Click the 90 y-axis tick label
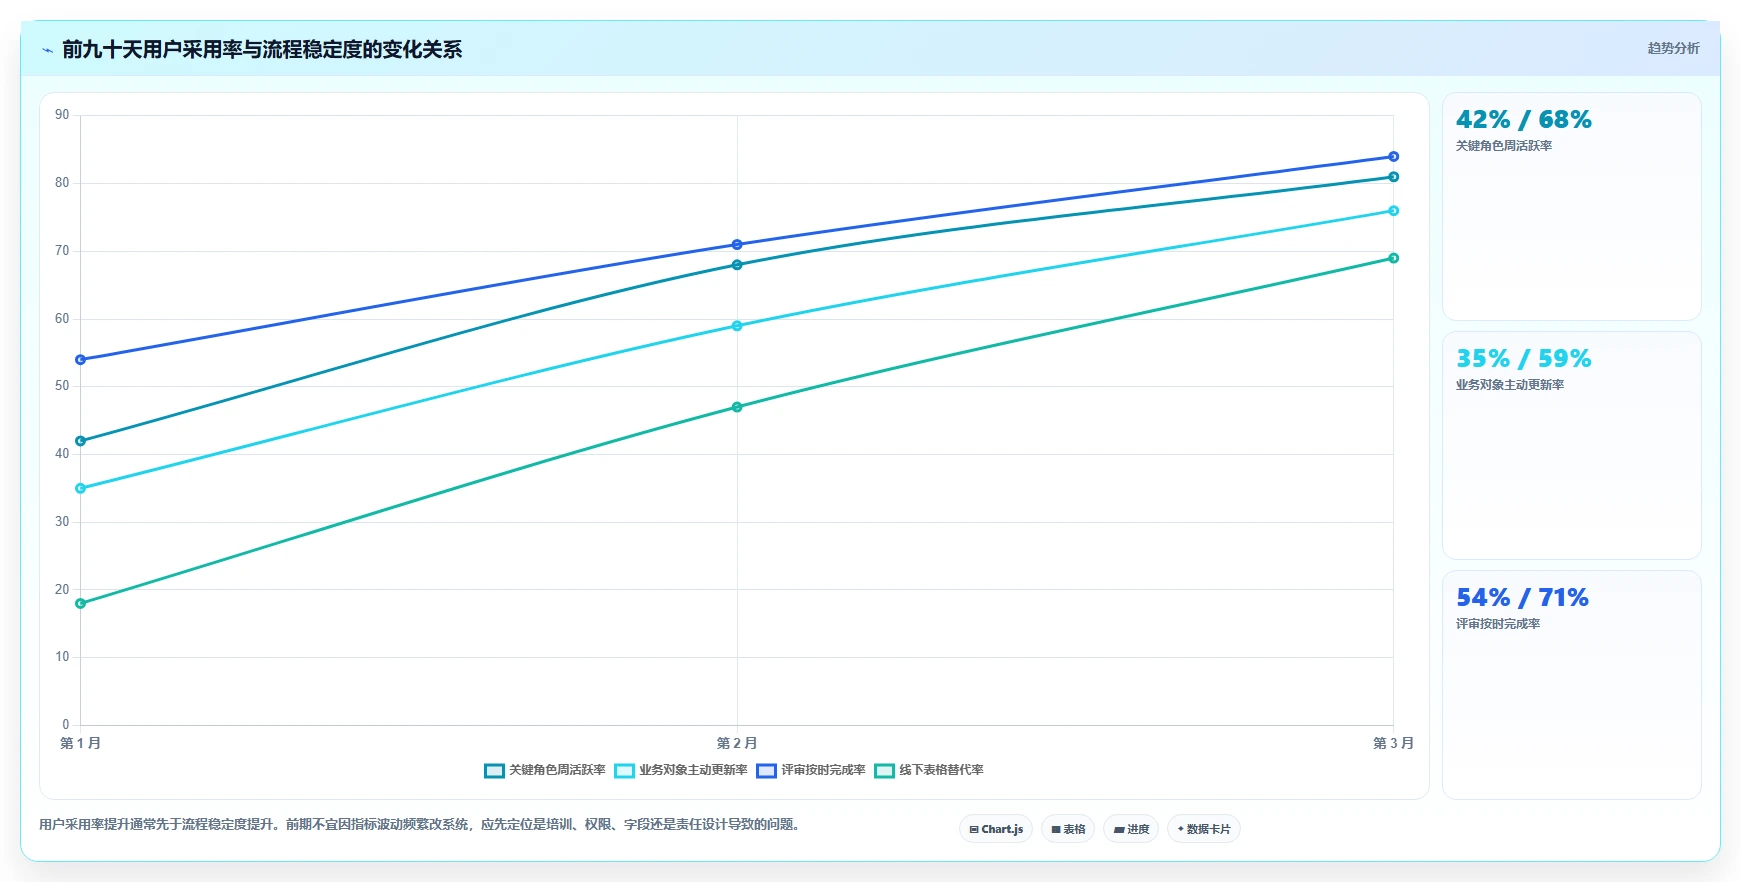The image size is (1741, 882). click(62, 115)
